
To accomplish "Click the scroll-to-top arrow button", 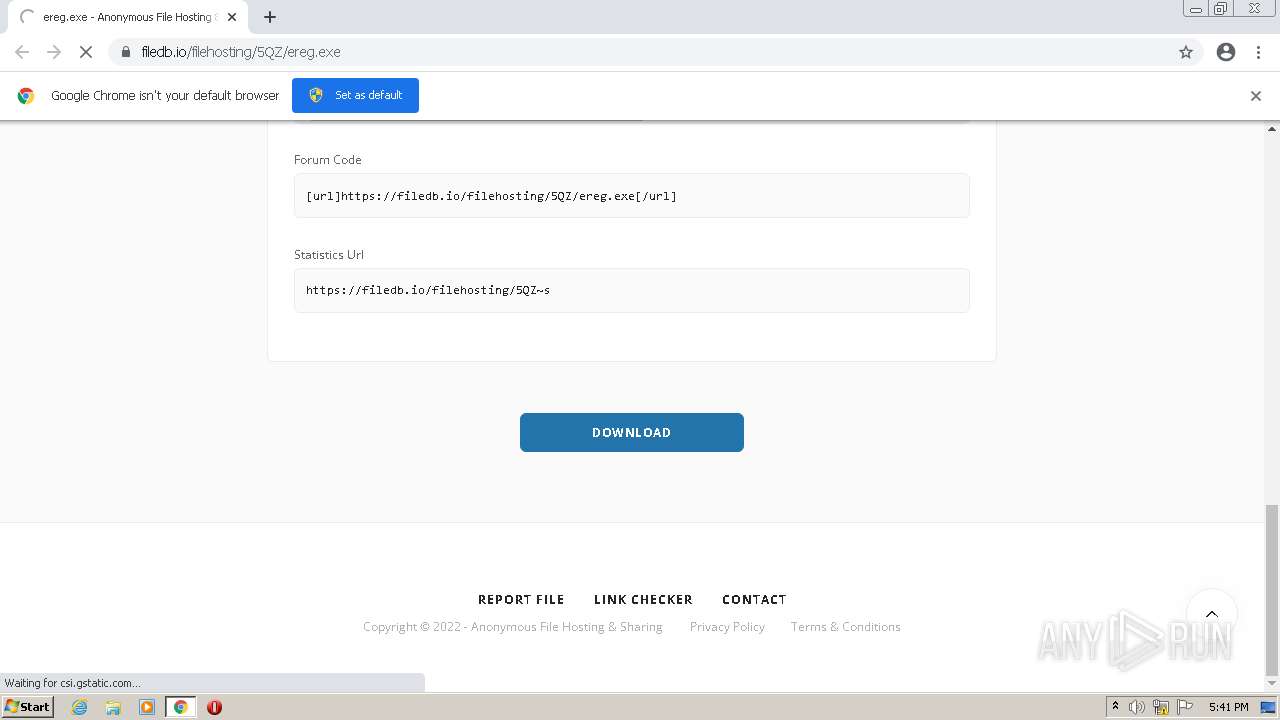I will pos(1212,614).
